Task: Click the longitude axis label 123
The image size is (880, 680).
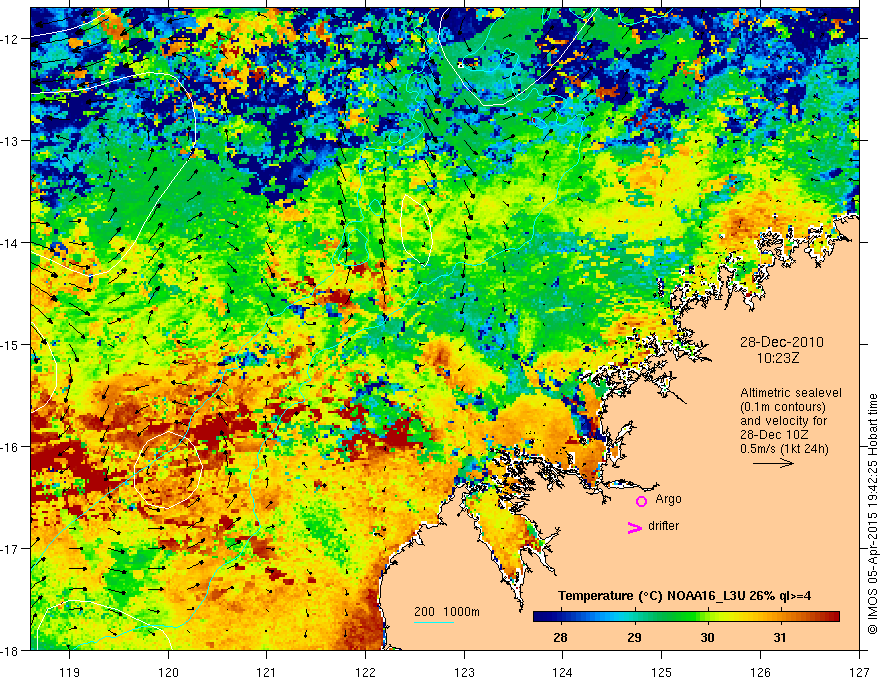Action: click(x=464, y=672)
